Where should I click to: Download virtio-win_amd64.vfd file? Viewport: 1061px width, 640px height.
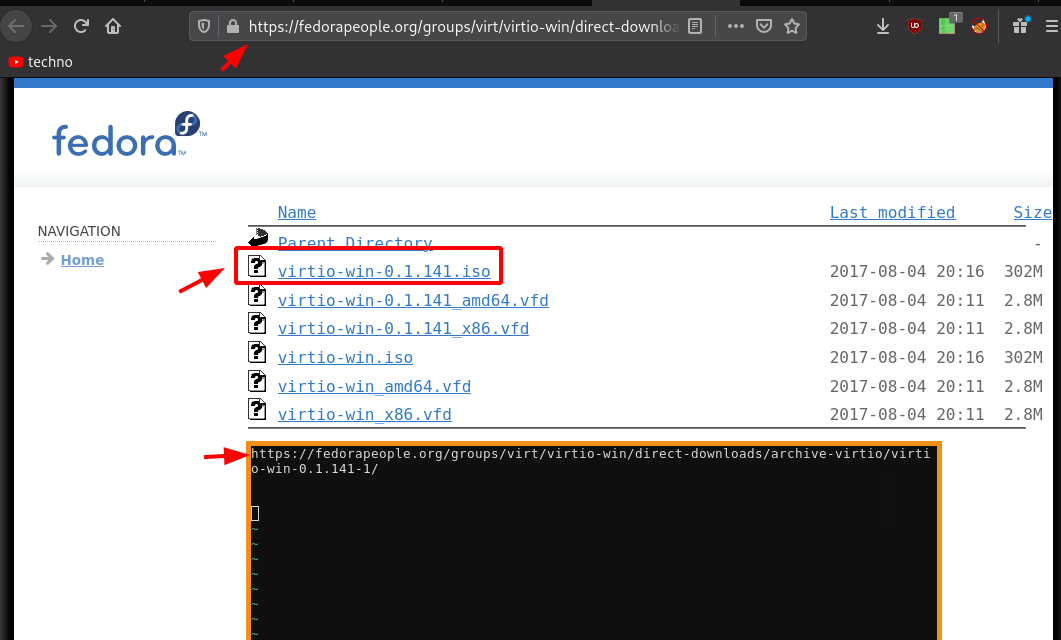374,386
